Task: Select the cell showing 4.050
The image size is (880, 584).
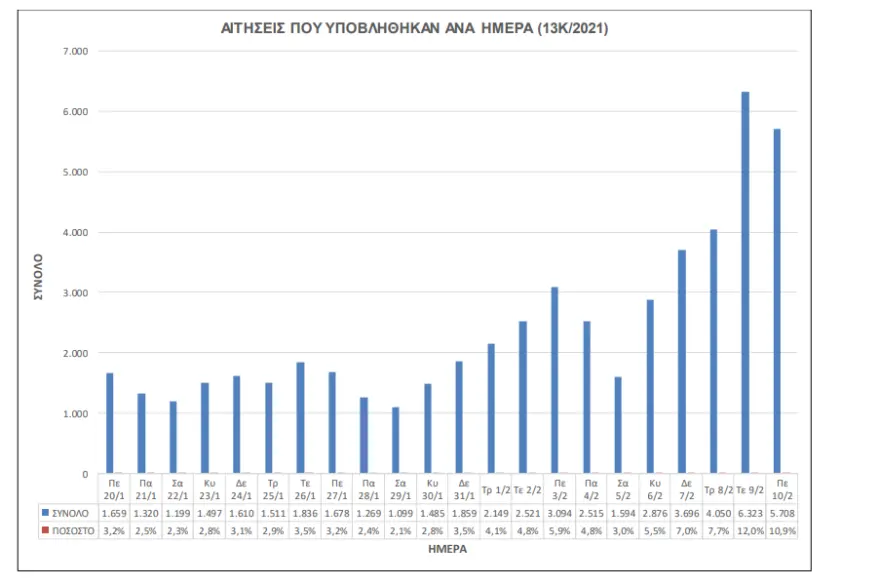Action: tap(718, 513)
